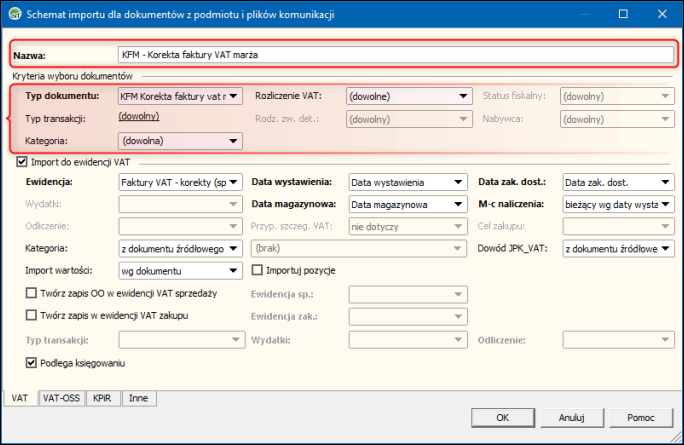Open the Typ dokumentu dropdown
The width and height of the screenshot is (684, 445).
(x=180, y=96)
